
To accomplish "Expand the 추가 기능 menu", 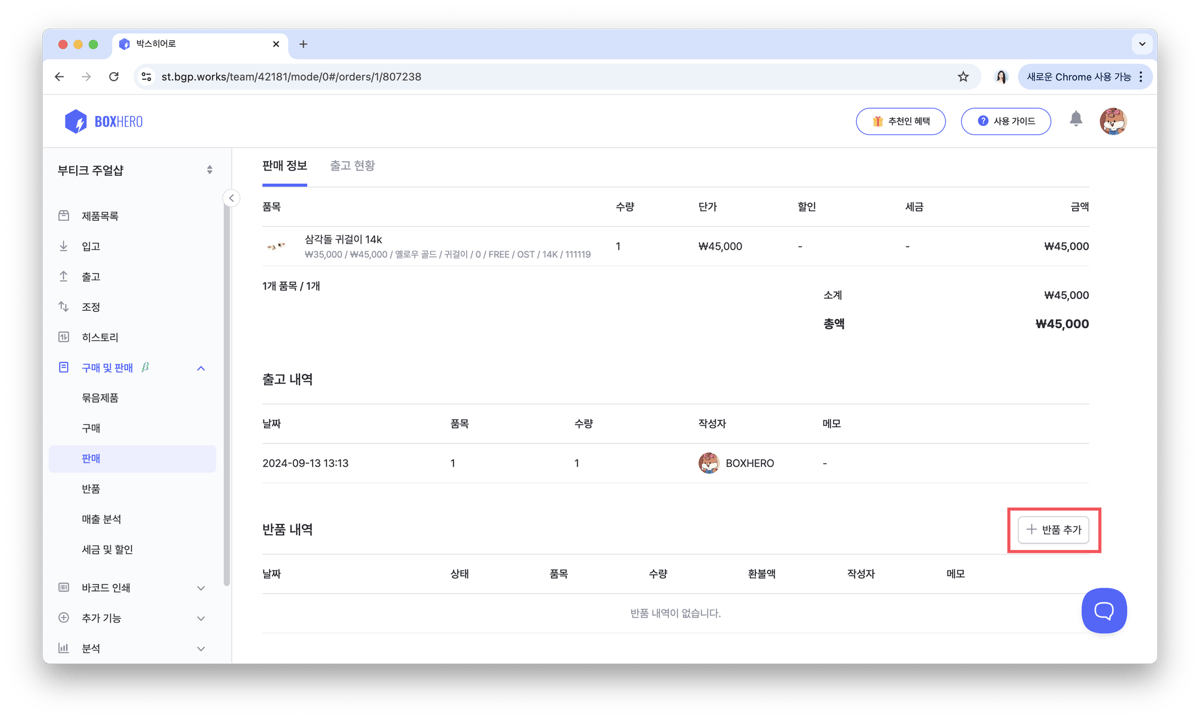I will pos(201,618).
